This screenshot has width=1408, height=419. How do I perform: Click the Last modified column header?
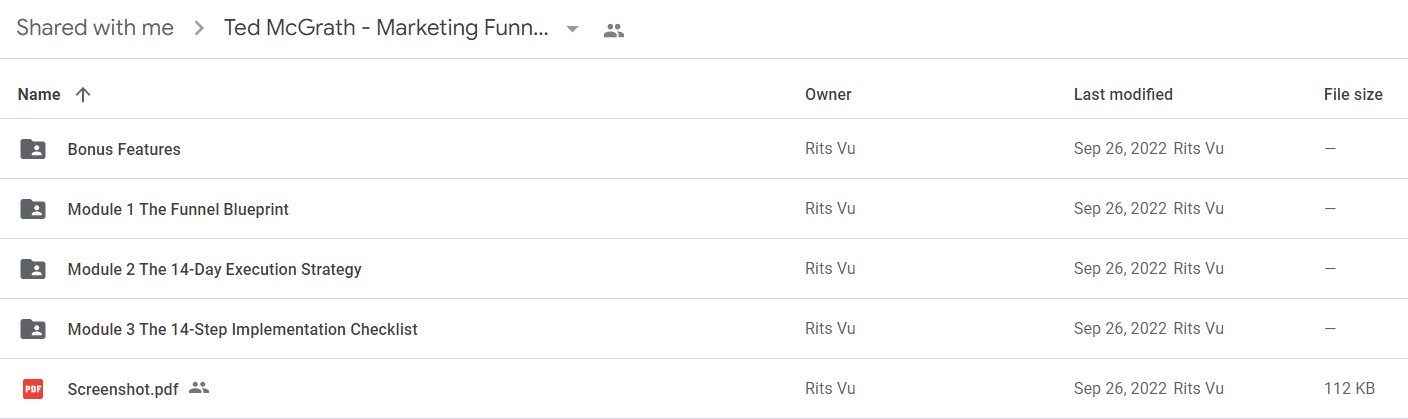(1123, 94)
